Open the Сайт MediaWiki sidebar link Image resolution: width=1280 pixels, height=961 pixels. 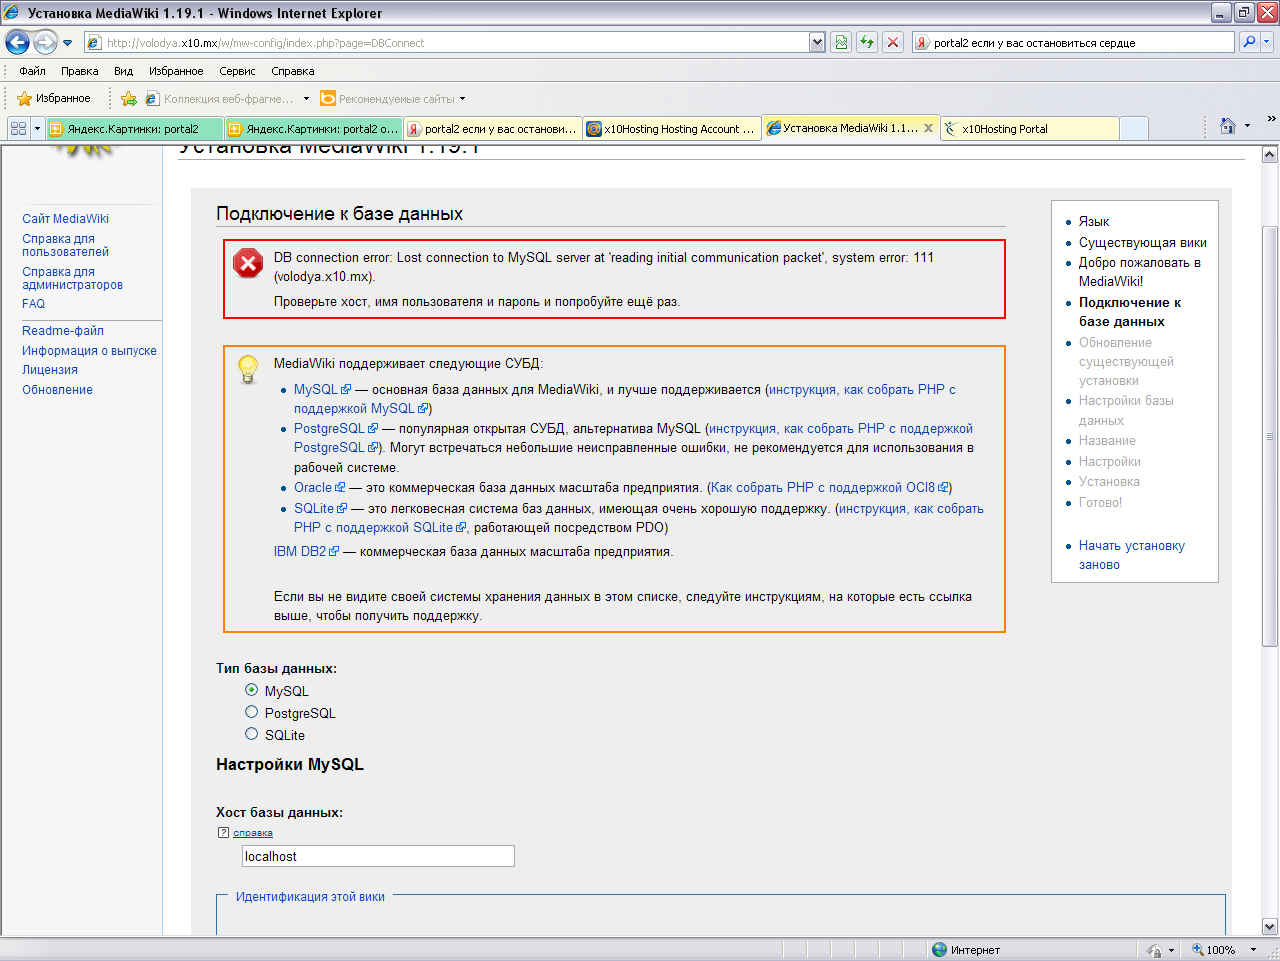coord(65,218)
